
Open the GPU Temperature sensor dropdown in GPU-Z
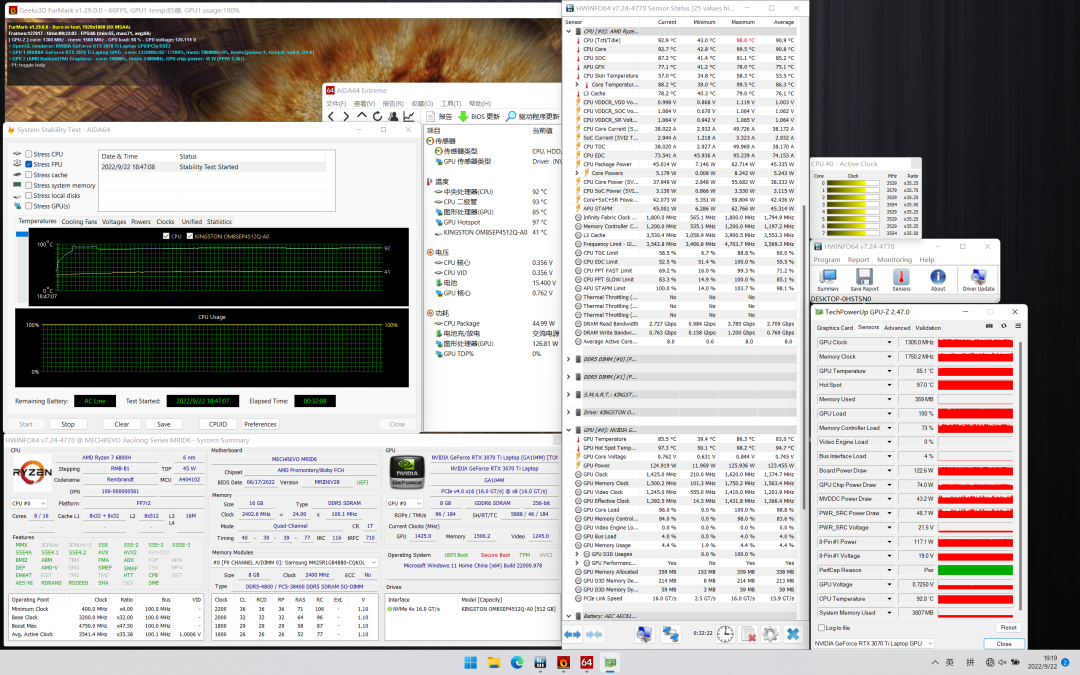click(x=890, y=371)
